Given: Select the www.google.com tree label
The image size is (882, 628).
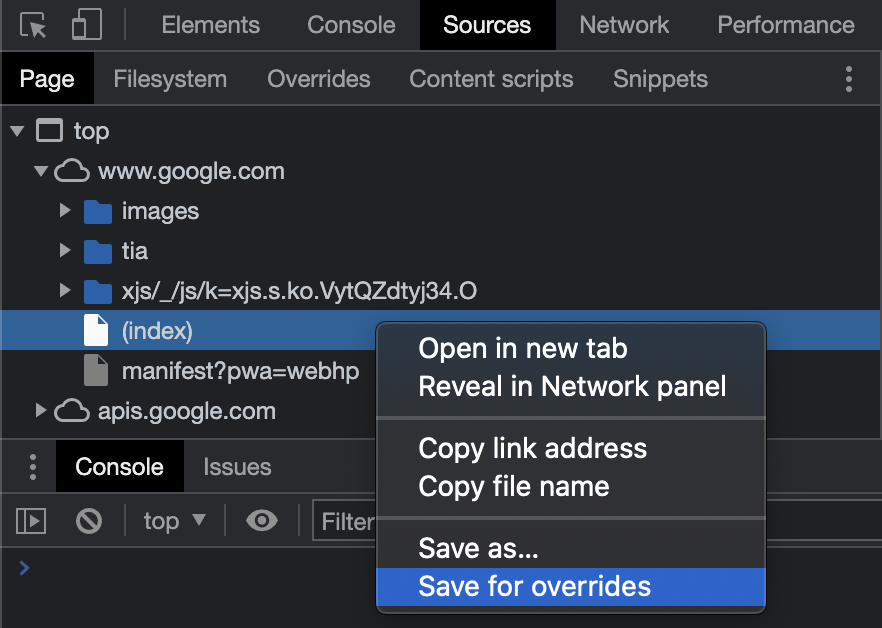Looking at the screenshot, I should click(x=191, y=171).
